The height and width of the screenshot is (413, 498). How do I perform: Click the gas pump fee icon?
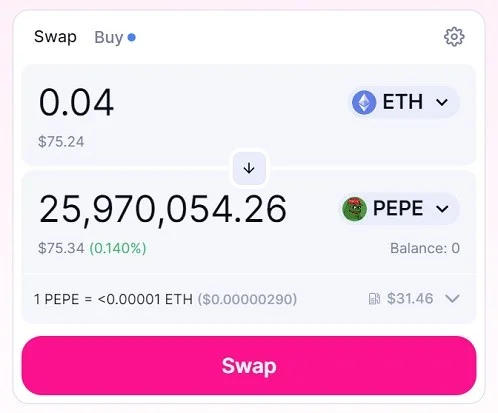tap(374, 299)
